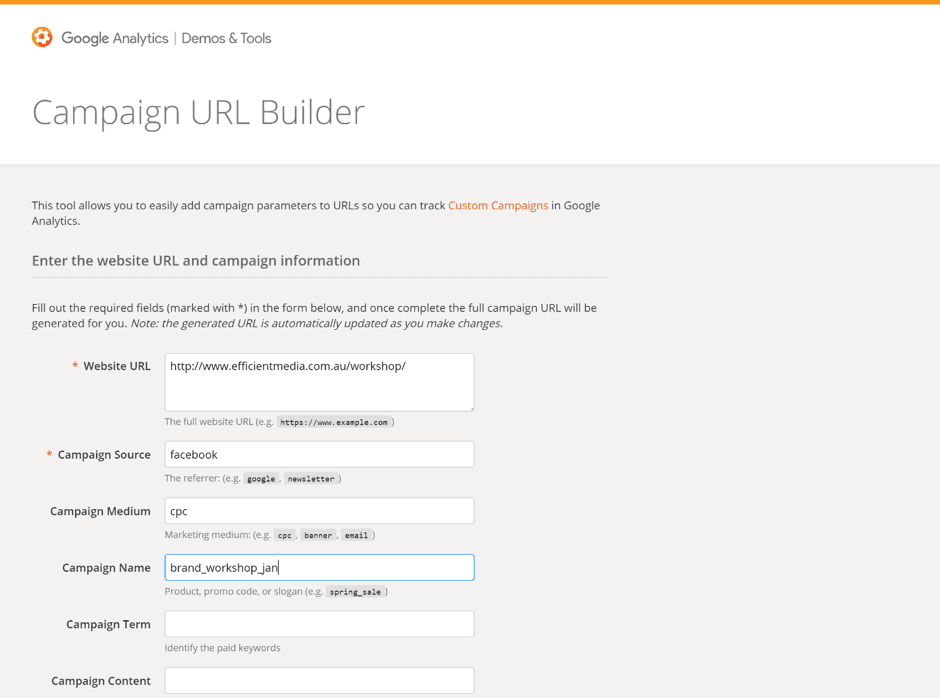The image size is (940, 698).
Task: Open the Custom Campaigns link
Action: coord(498,205)
